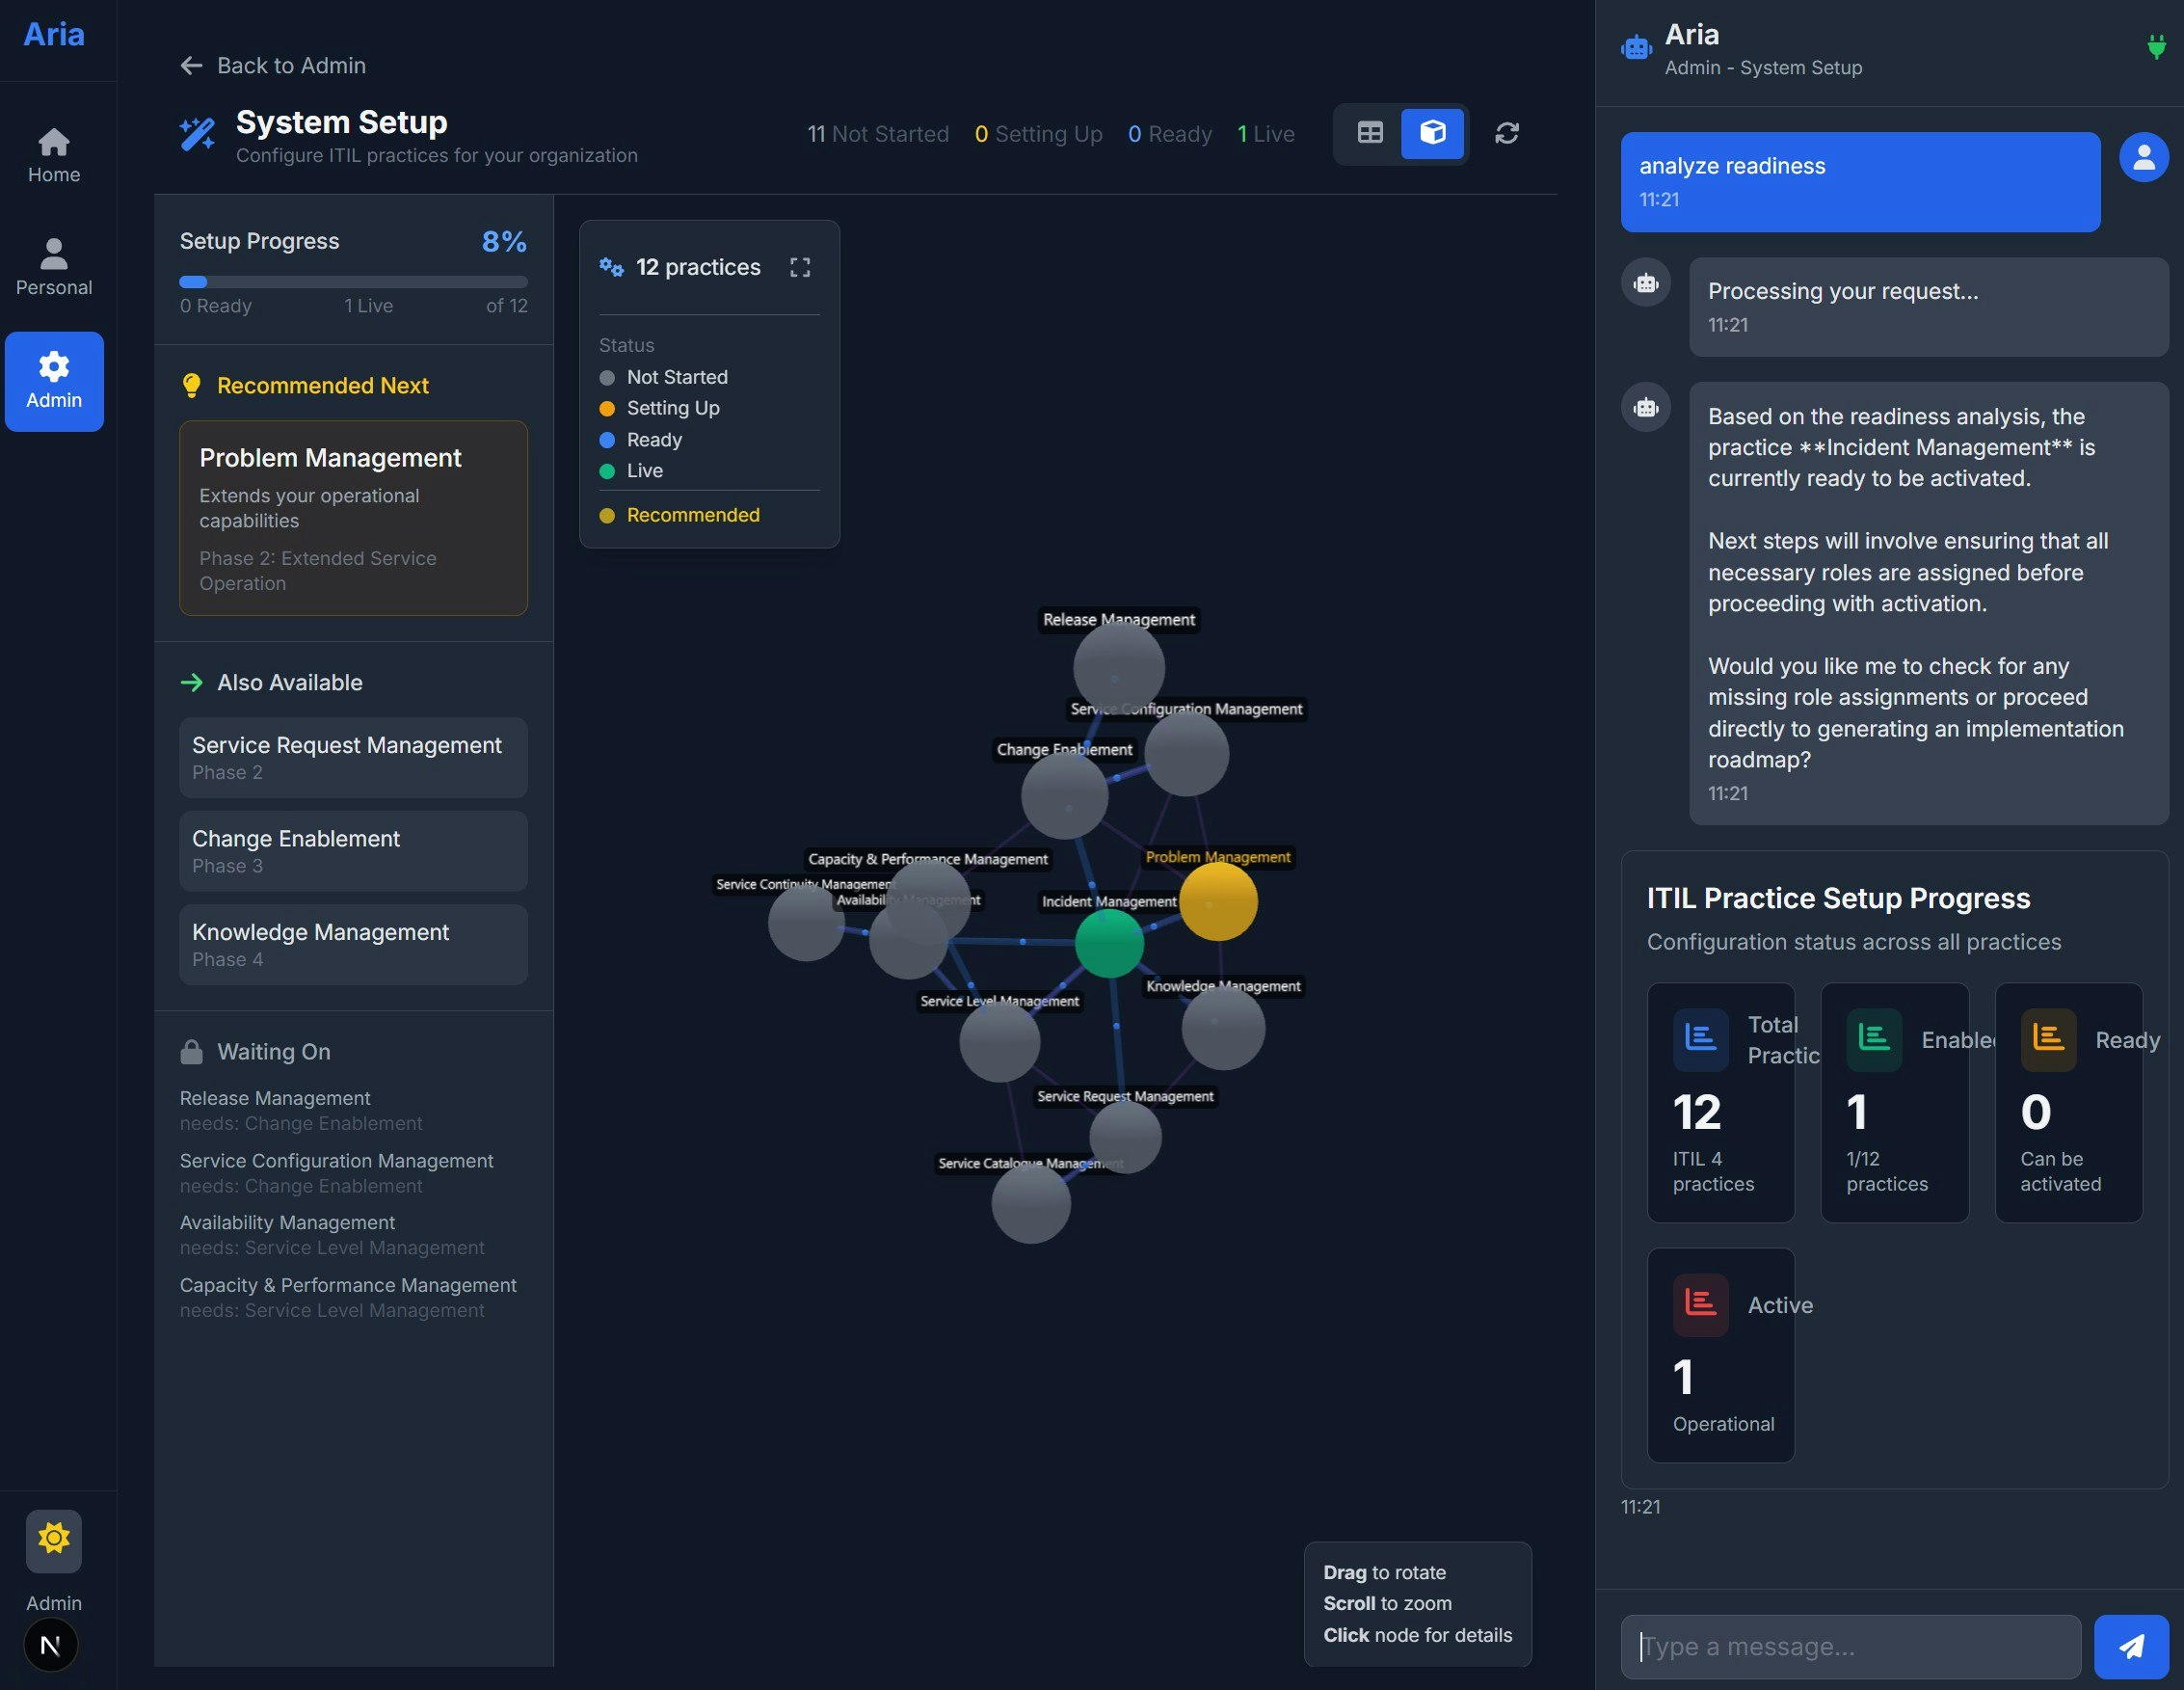This screenshot has width=2184, height=1690.
Task: Focus the Type a message field
Action: click(1850, 1646)
